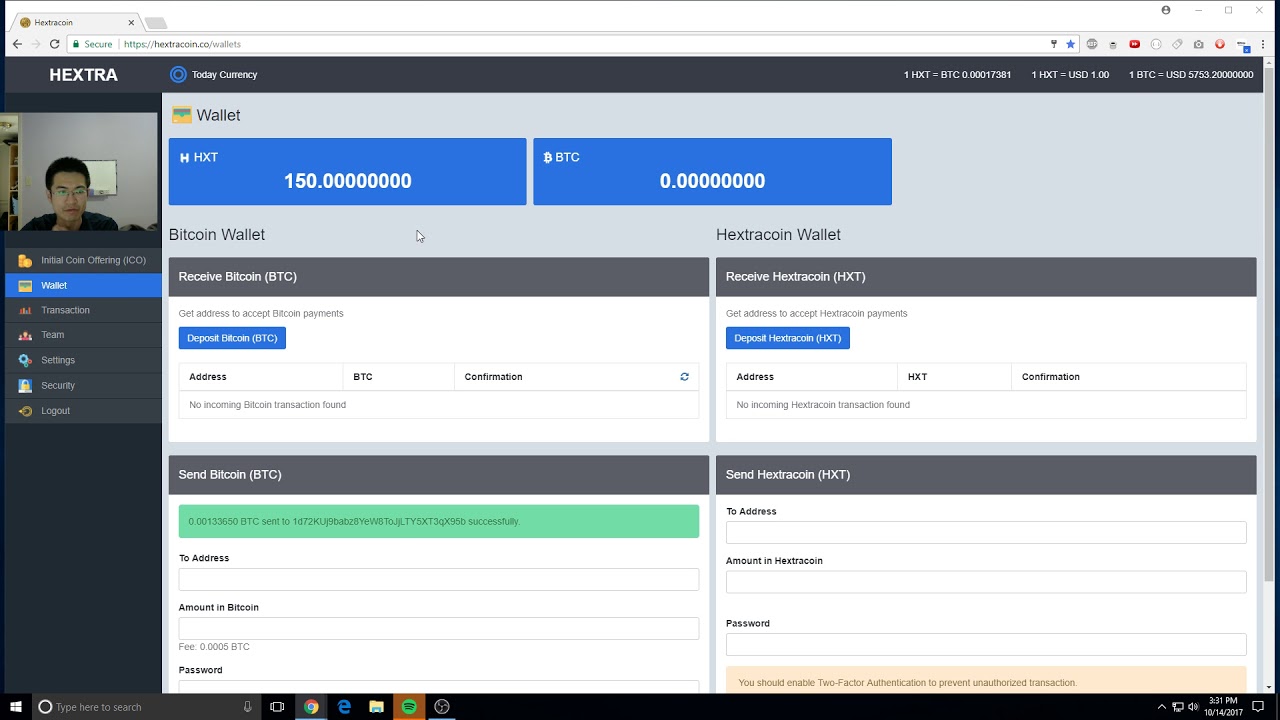Click the Chrome profile avatar icon

pos(1166,10)
